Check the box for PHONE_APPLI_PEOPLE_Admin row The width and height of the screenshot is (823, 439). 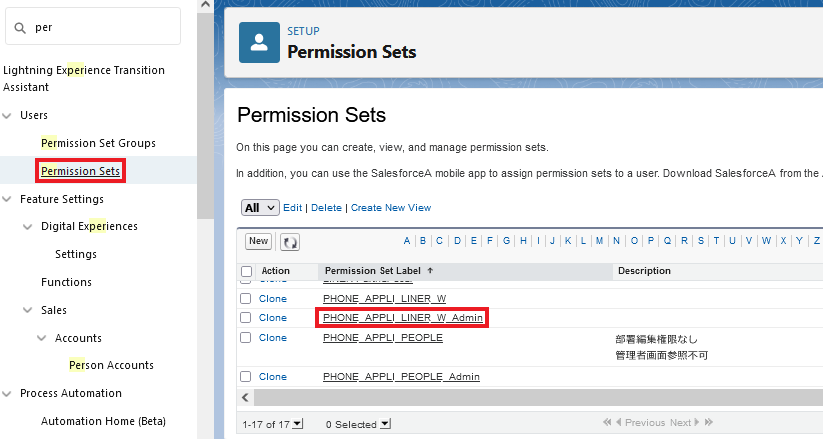click(245, 376)
